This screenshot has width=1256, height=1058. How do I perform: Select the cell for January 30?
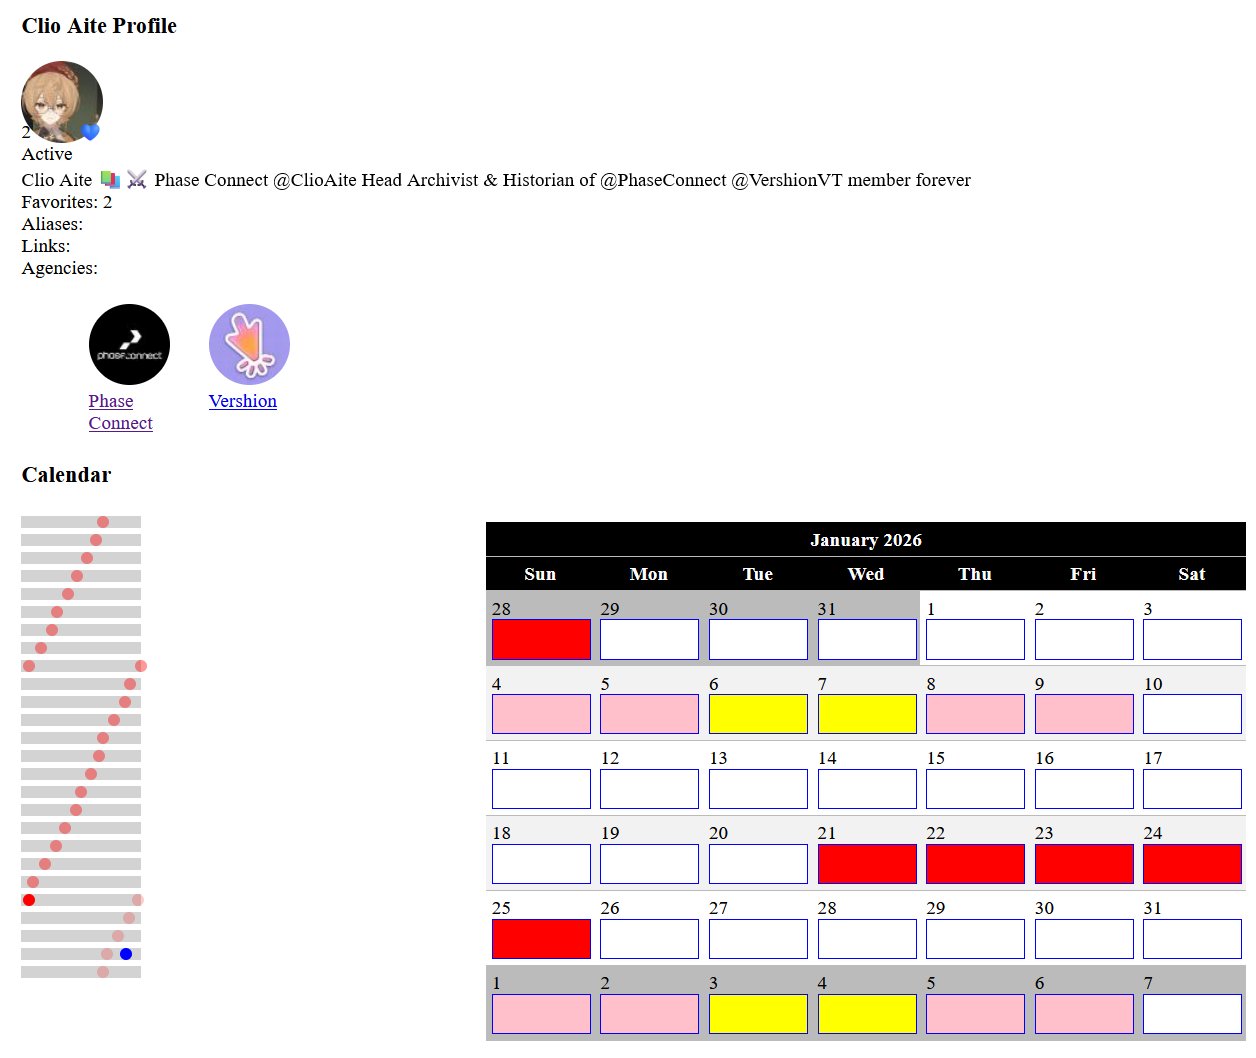click(1084, 939)
